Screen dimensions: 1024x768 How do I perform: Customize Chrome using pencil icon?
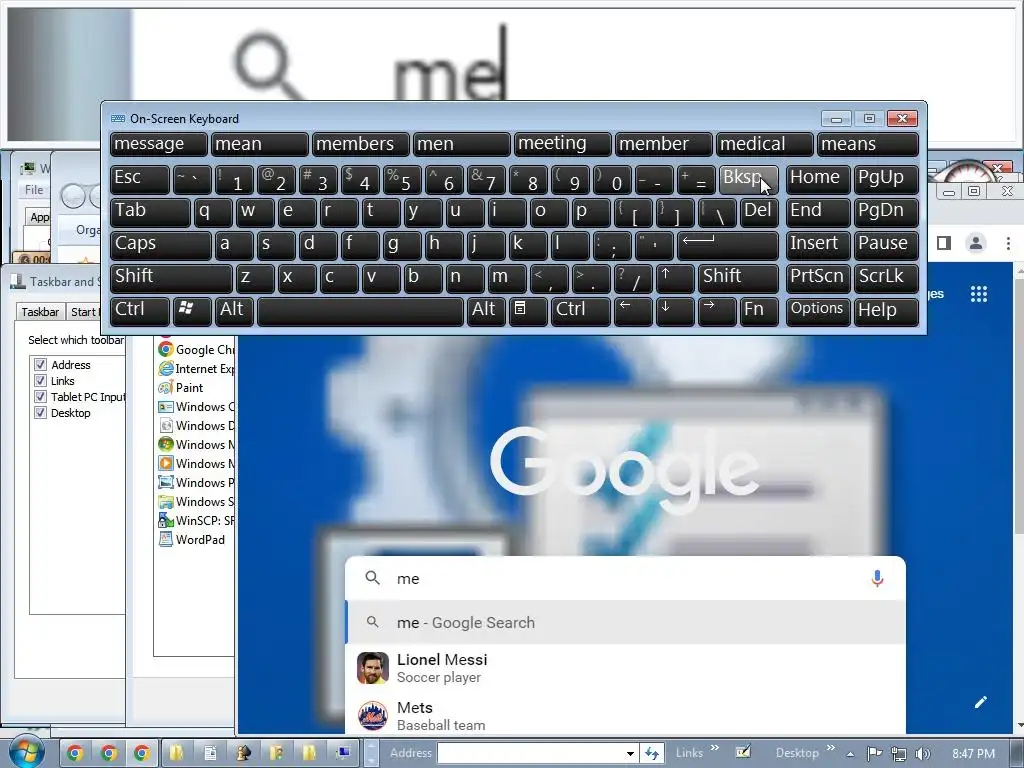tap(980, 702)
